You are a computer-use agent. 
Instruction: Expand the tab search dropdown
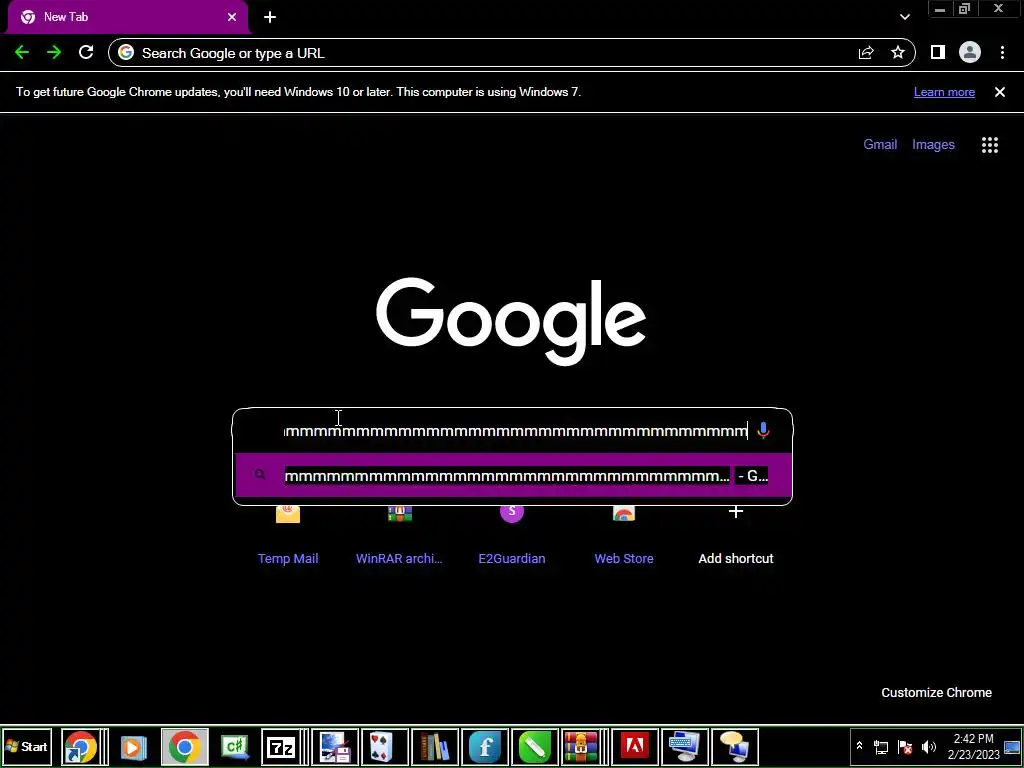(x=904, y=17)
